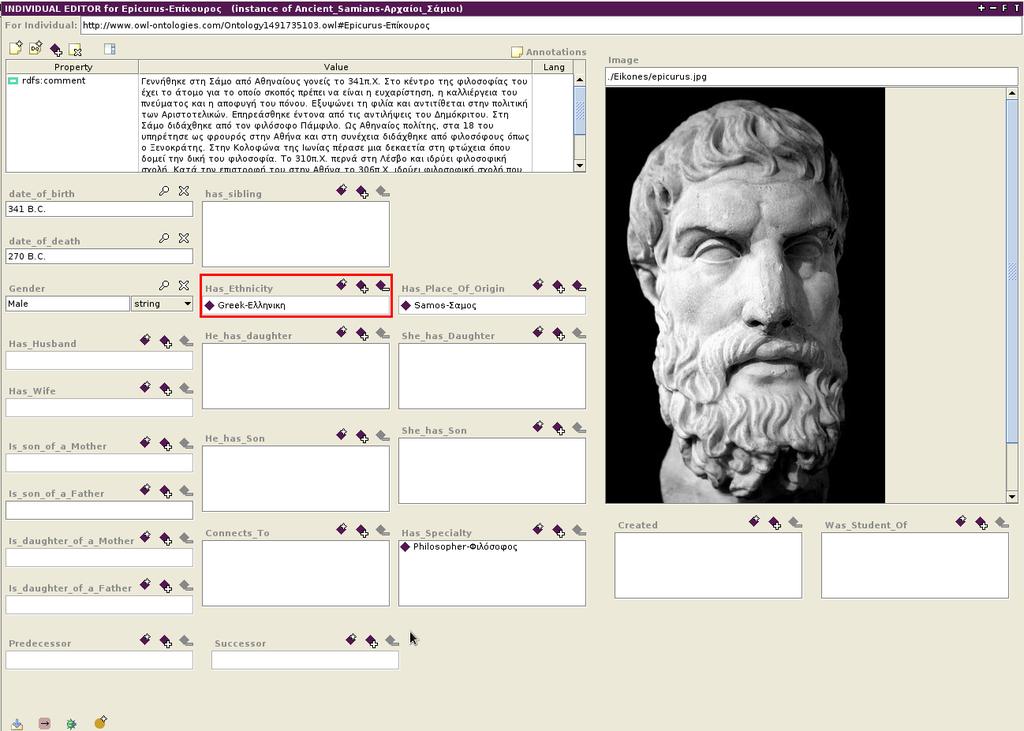Click the Greek comment text value cell

click(x=336, y=123)
